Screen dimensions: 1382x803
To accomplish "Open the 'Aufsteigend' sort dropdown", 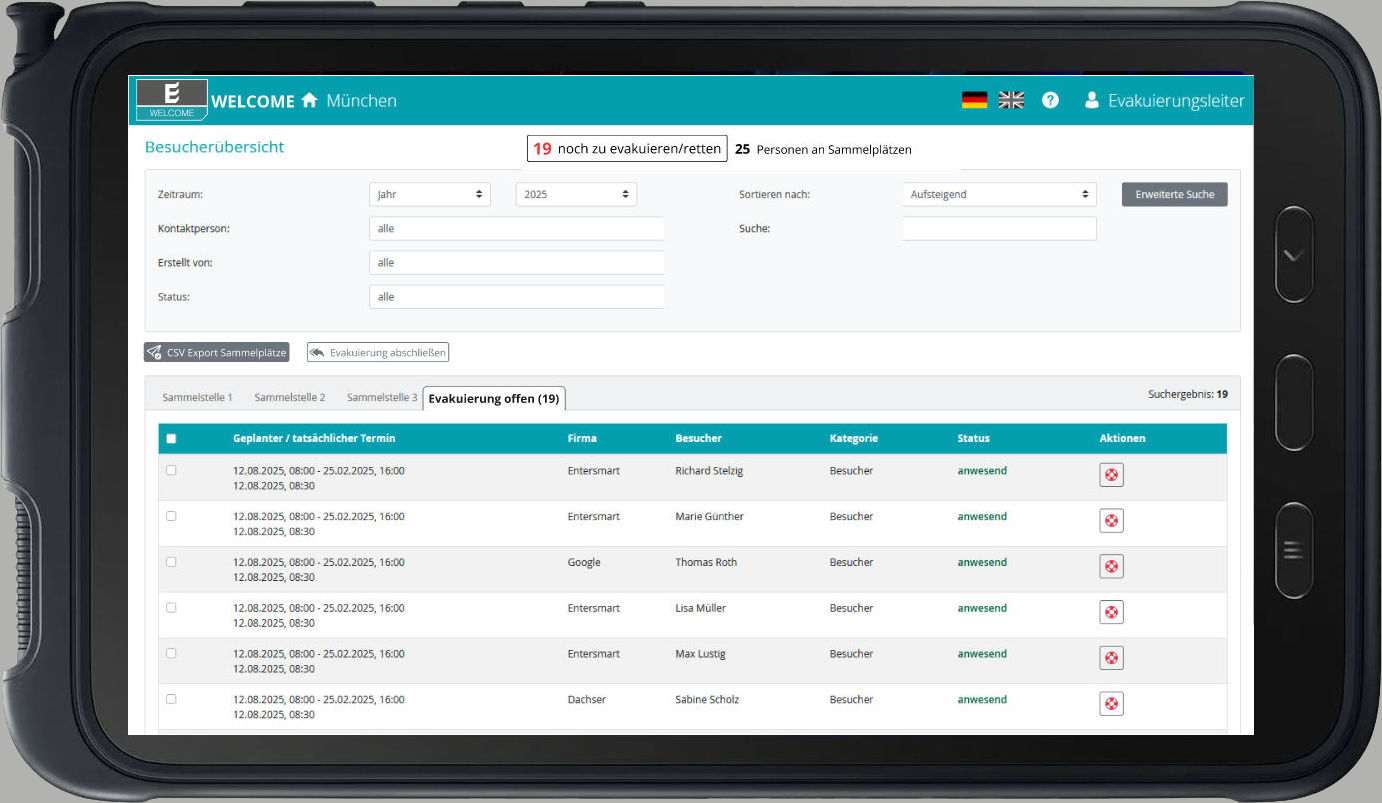I will (999, 194).
